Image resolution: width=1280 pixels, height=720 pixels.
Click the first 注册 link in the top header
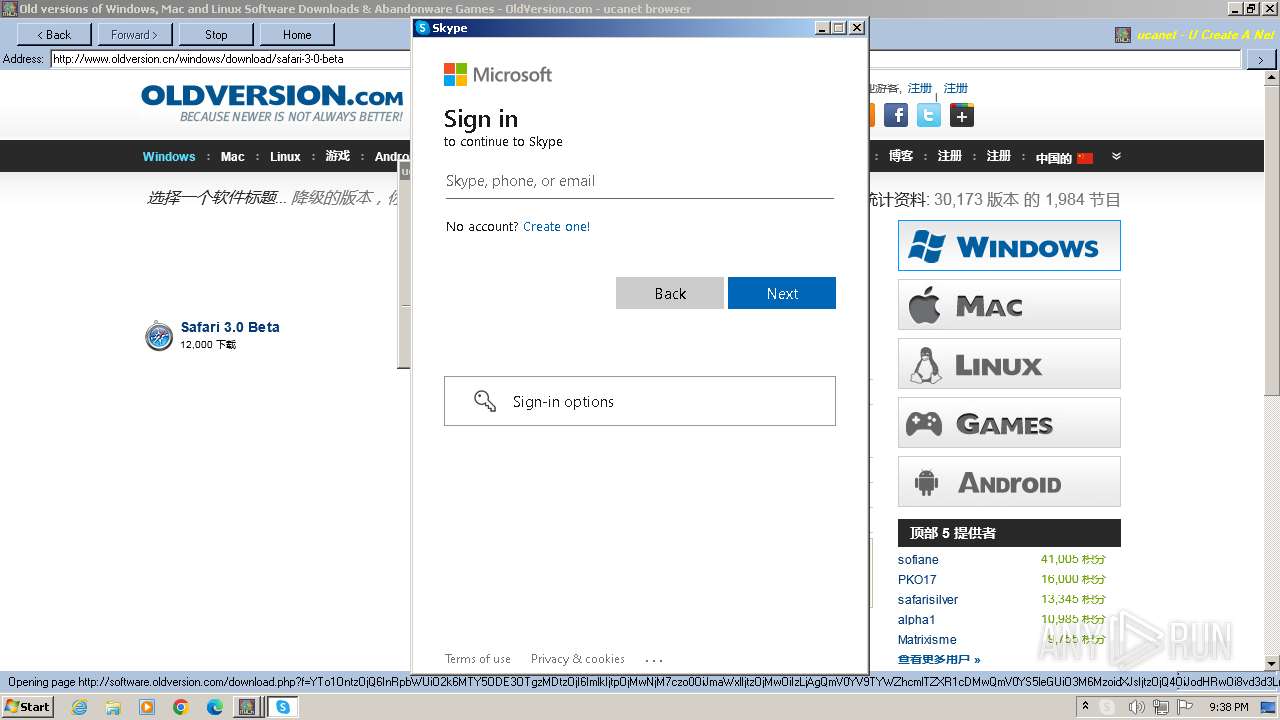tap(919, 88)
